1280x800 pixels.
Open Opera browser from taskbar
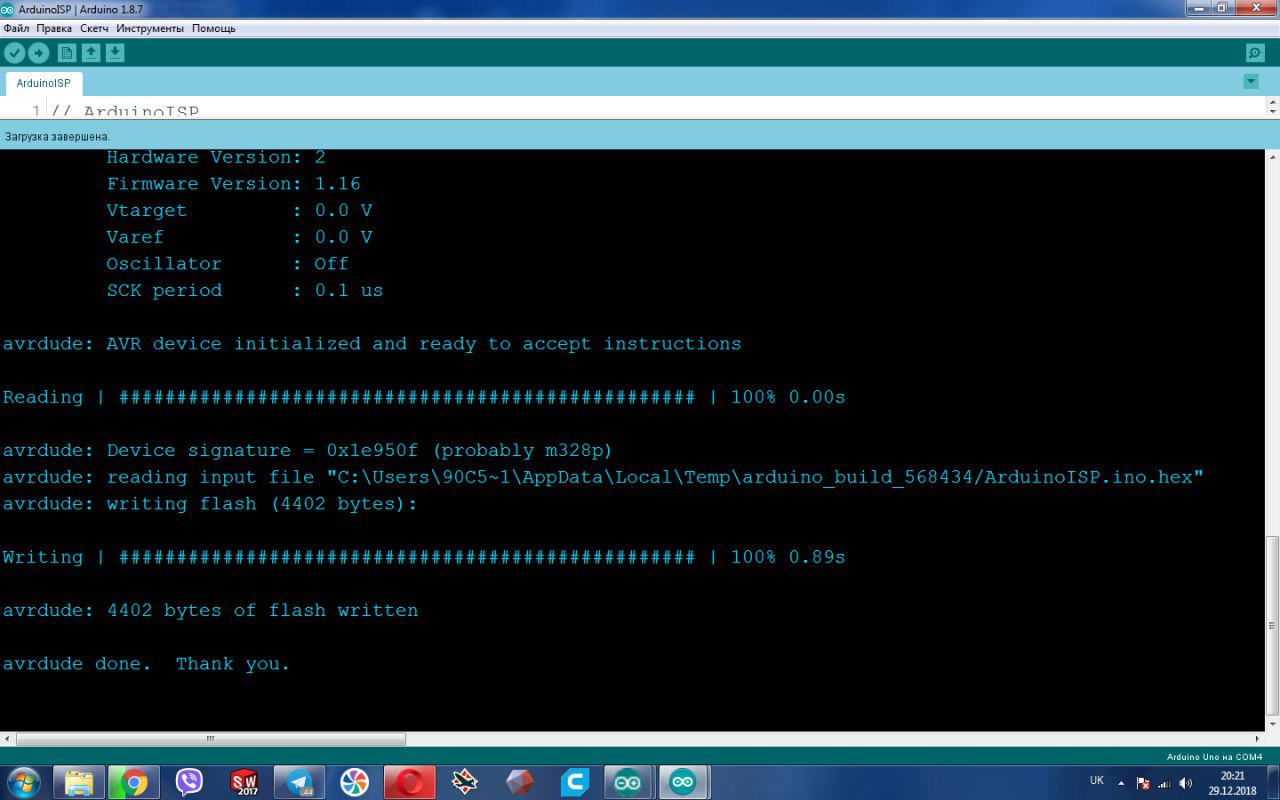[409, 782]
